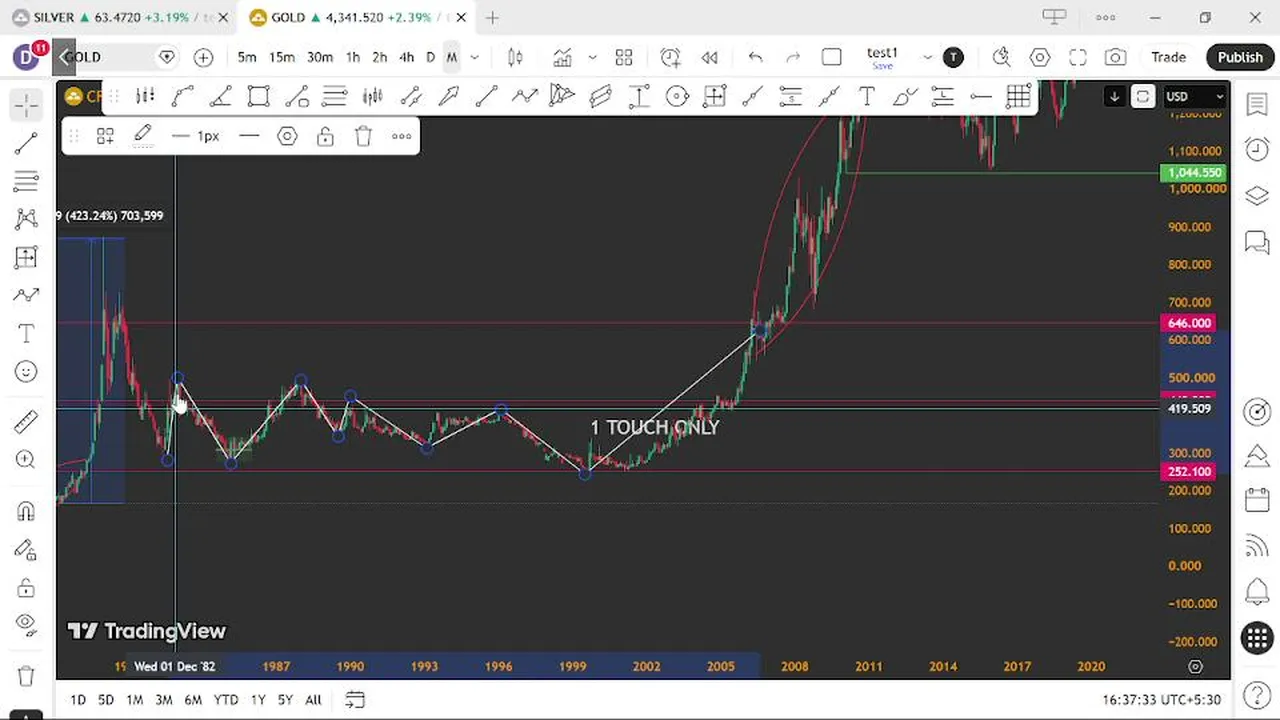Delete selected drawing via small toolbar trash
The image size is (1280, 720).
tap(363, 136)
